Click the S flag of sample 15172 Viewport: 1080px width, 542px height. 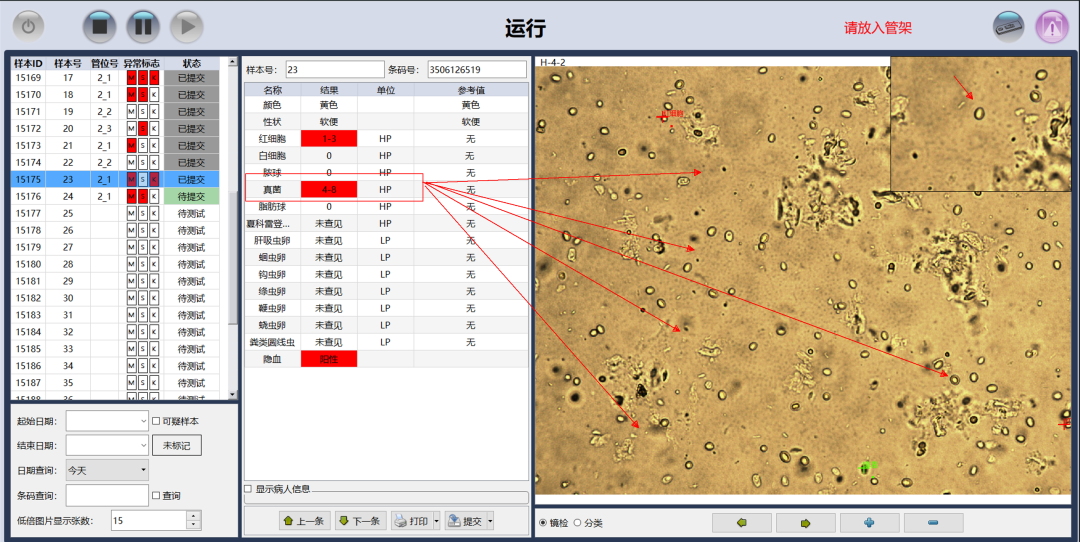tap(143, 128)
